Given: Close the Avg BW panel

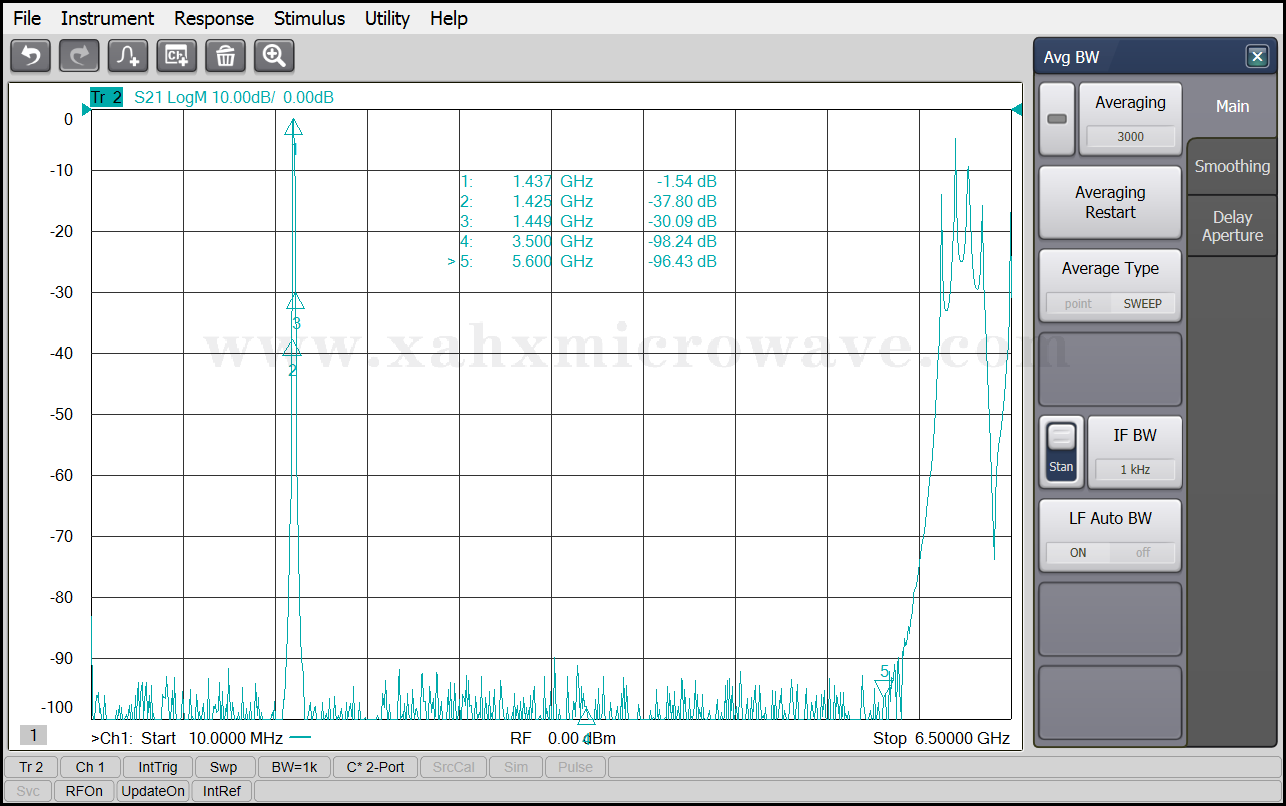Looking at the screenshot, I should tap(1257, 57).
